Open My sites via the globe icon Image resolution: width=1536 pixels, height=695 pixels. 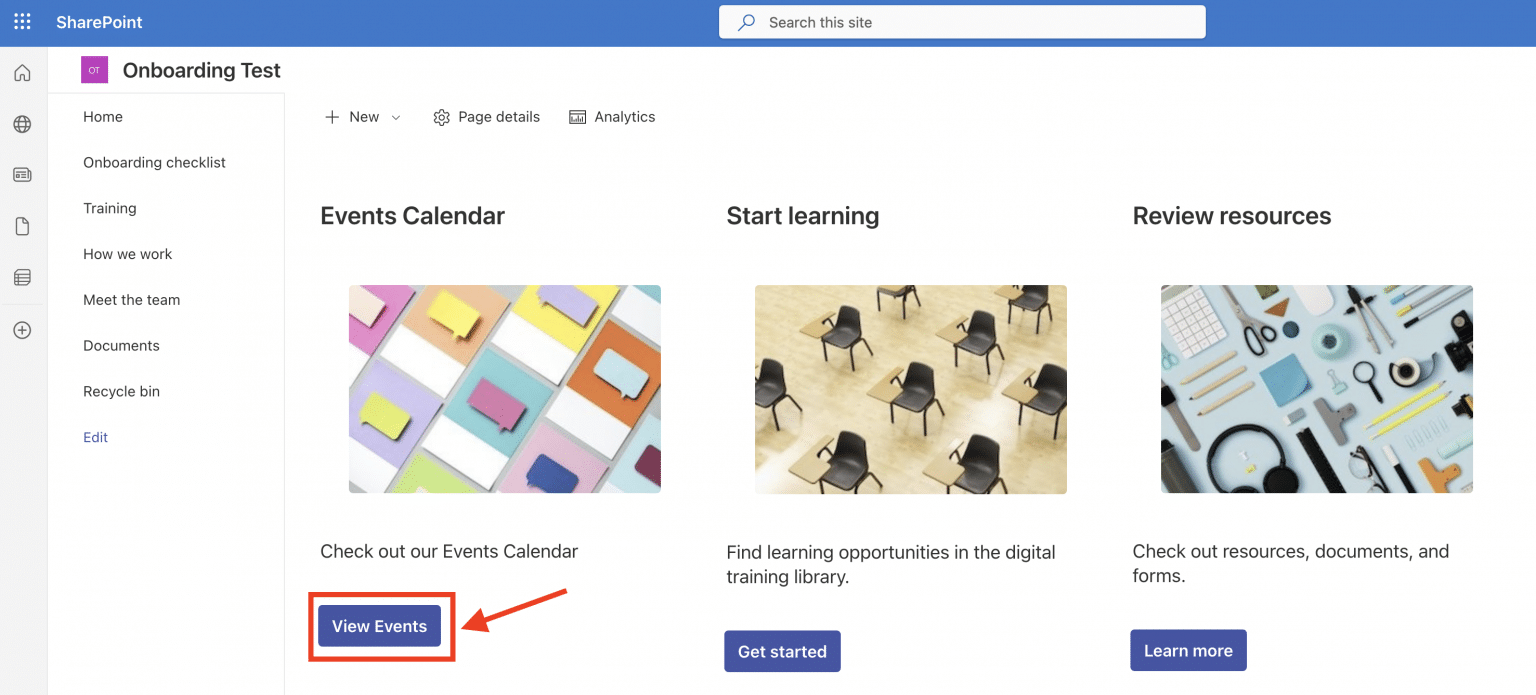22,124
